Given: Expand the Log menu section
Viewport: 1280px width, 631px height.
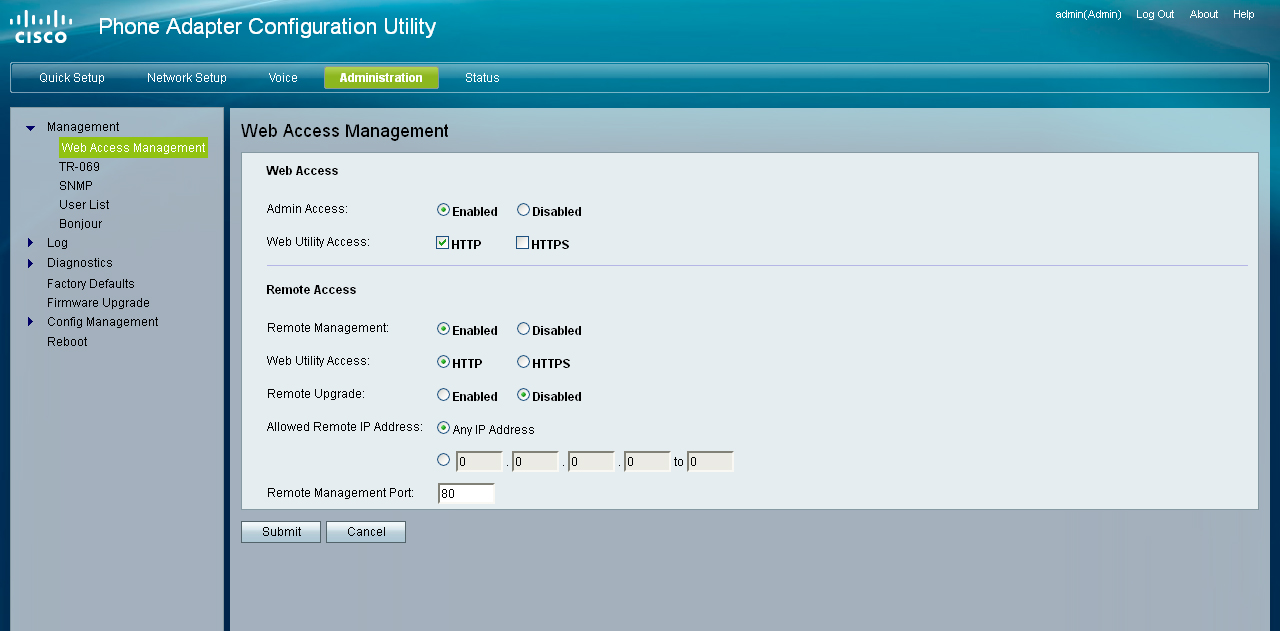Looking at the screenshot, I should pyautogui.click(x=30, y=243).
